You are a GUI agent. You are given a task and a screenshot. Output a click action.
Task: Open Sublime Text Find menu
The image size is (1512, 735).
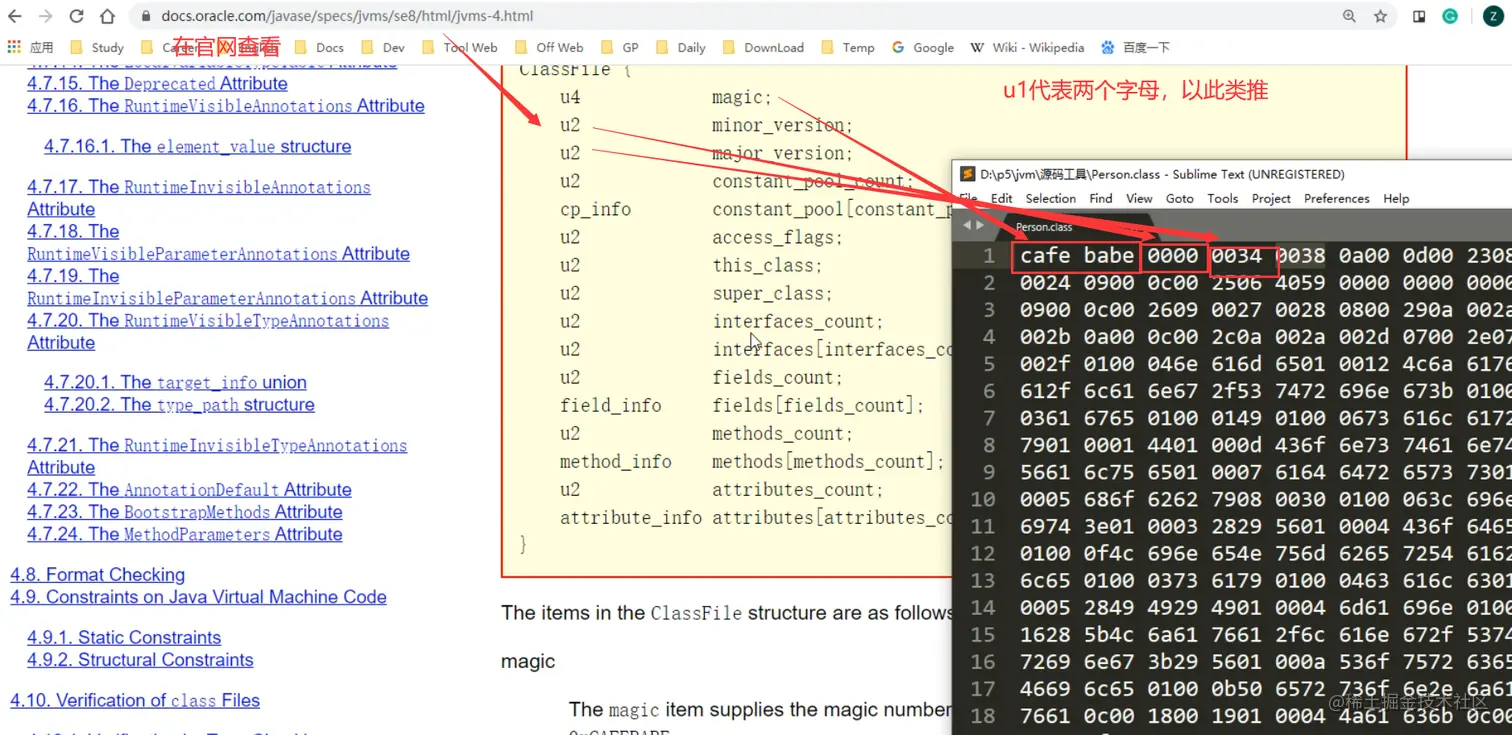1101,198
